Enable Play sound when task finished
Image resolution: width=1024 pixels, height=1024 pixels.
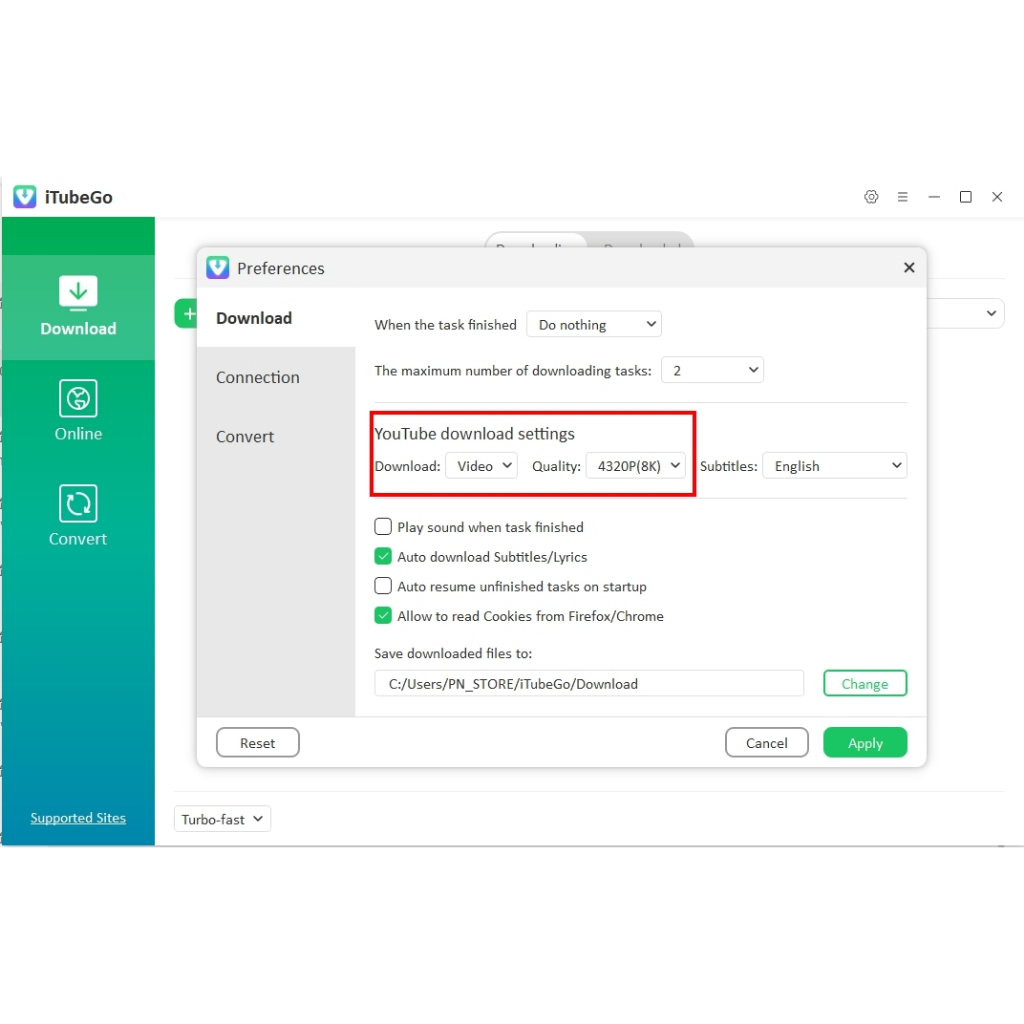click(383, 526)
